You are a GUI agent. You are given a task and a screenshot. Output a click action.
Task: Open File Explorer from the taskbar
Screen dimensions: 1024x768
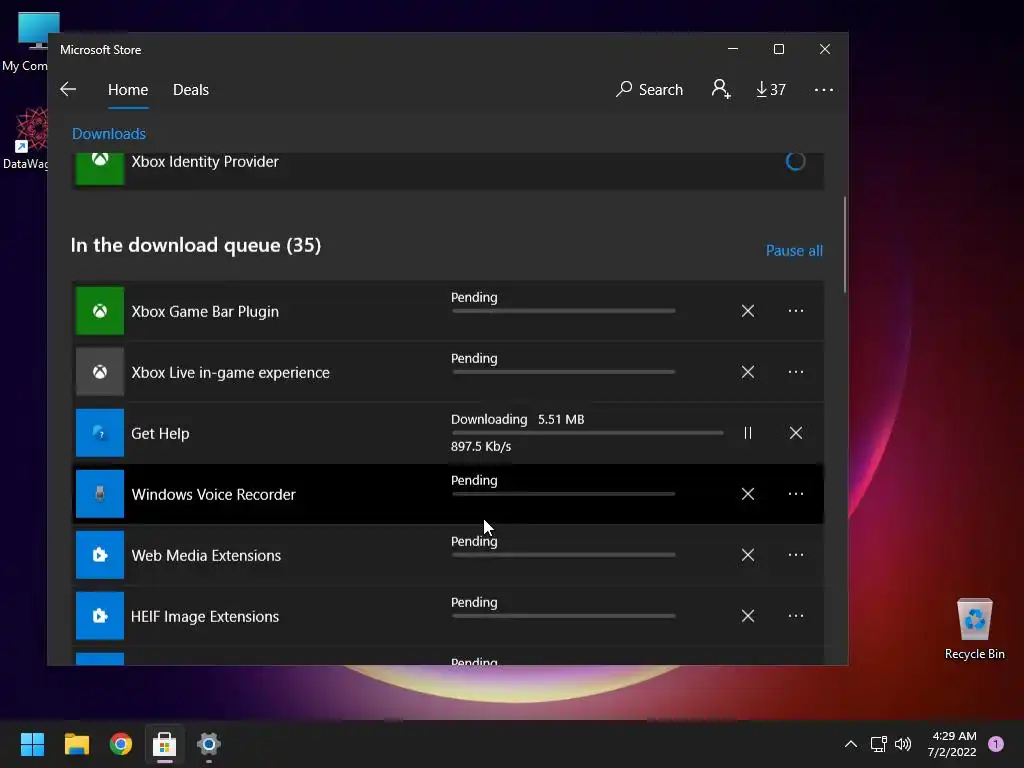76,744
